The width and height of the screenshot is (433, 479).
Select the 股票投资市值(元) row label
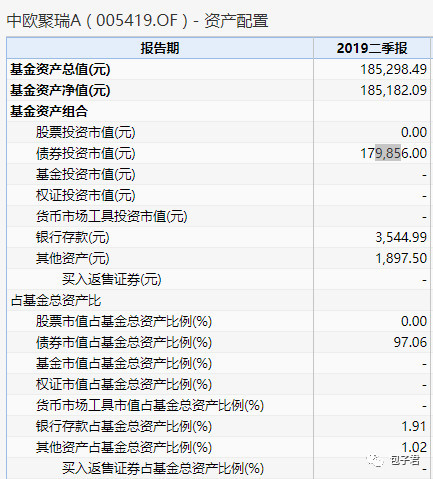(86, 132)
